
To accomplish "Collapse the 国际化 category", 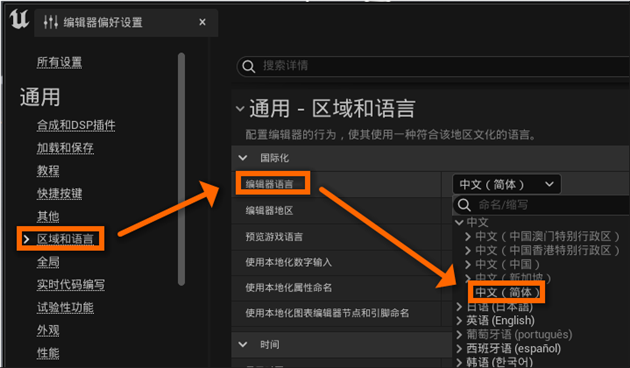I will click(x=243, y=158).
